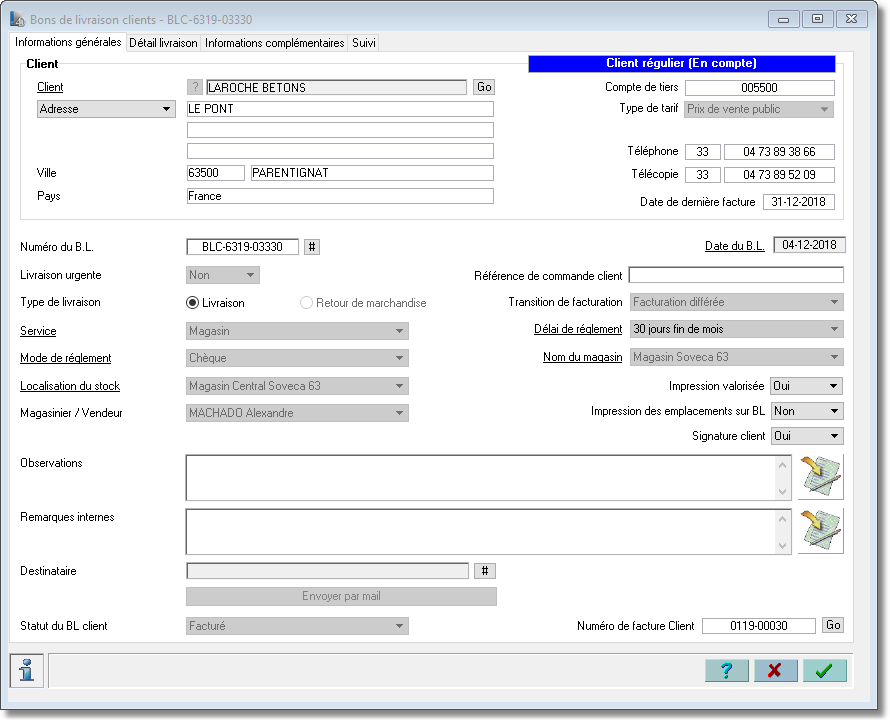Minimize the Bons de livraison window

784,19
